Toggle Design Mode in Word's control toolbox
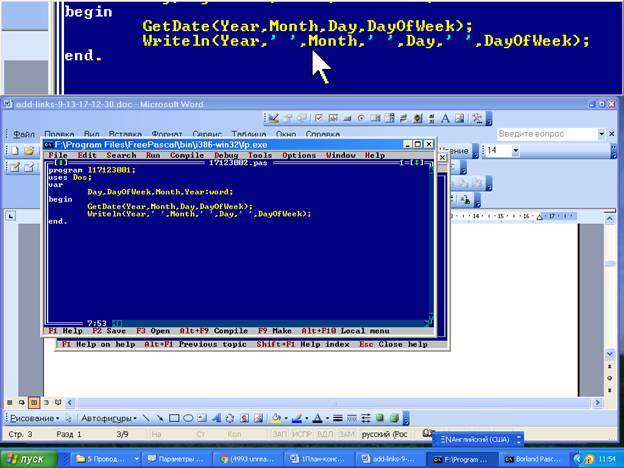The image size is (624, 468). point(274,118)
